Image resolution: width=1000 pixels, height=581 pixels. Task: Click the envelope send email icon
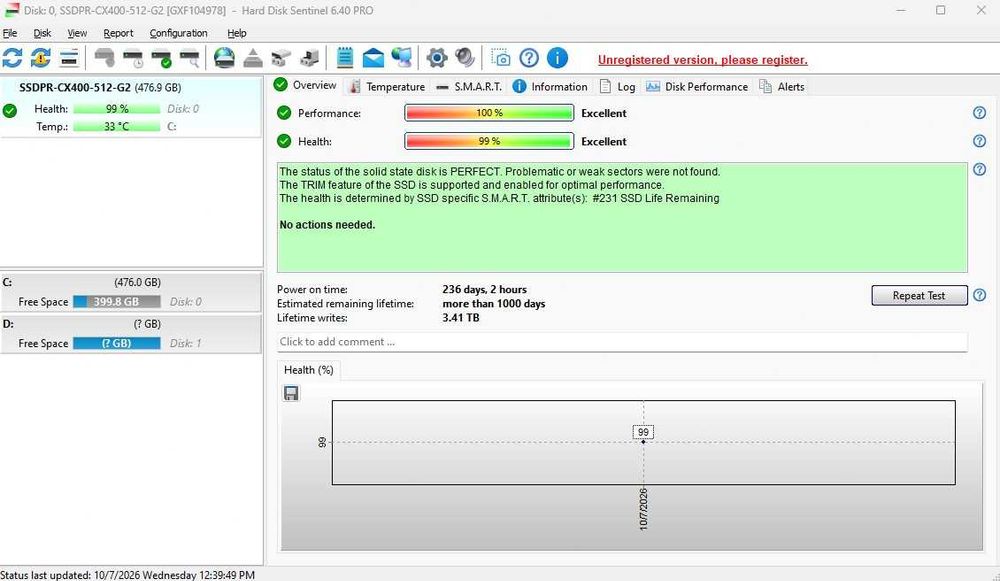tap(373, 59)
